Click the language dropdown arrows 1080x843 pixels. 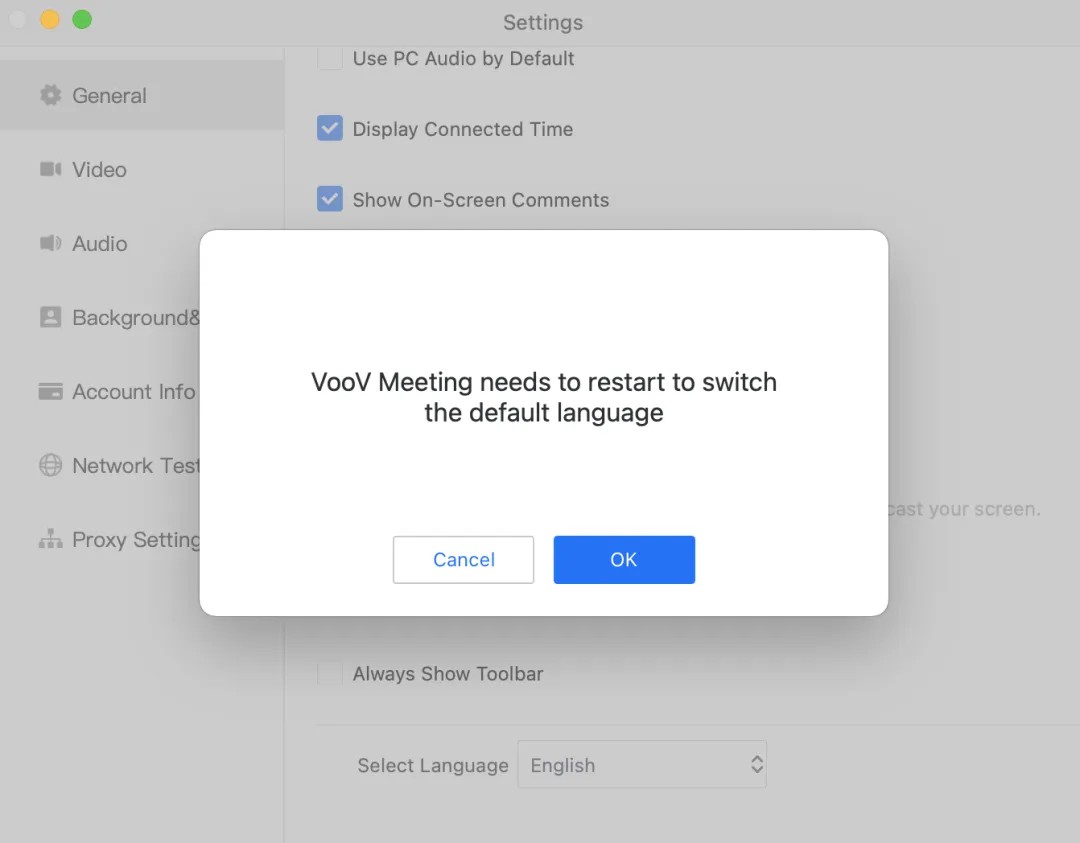[757, 764]
